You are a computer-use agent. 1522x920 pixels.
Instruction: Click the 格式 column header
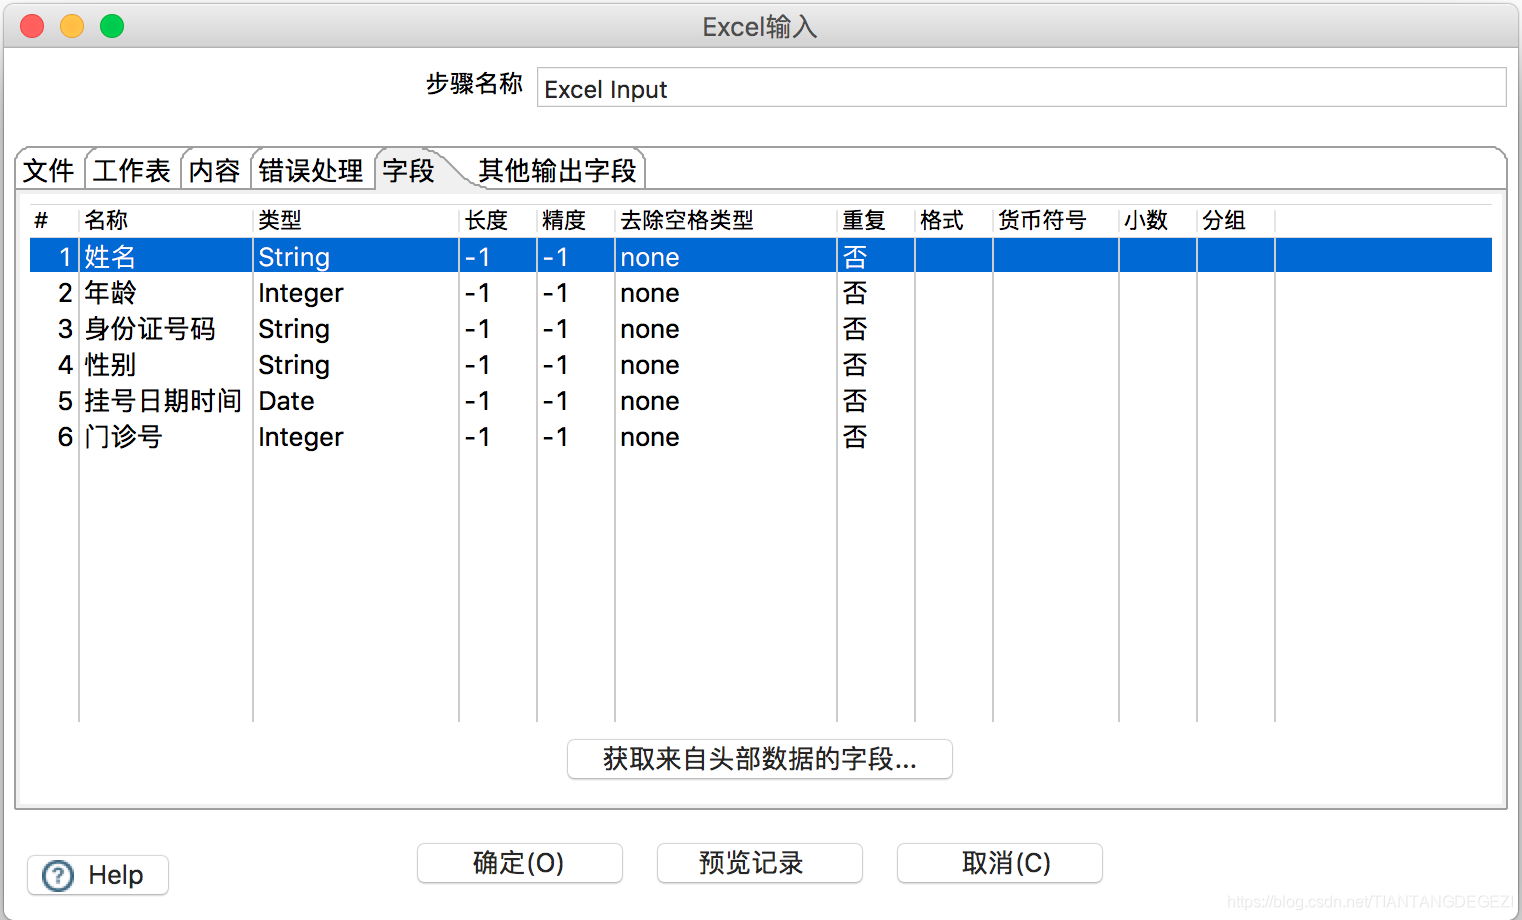(953, 220)
